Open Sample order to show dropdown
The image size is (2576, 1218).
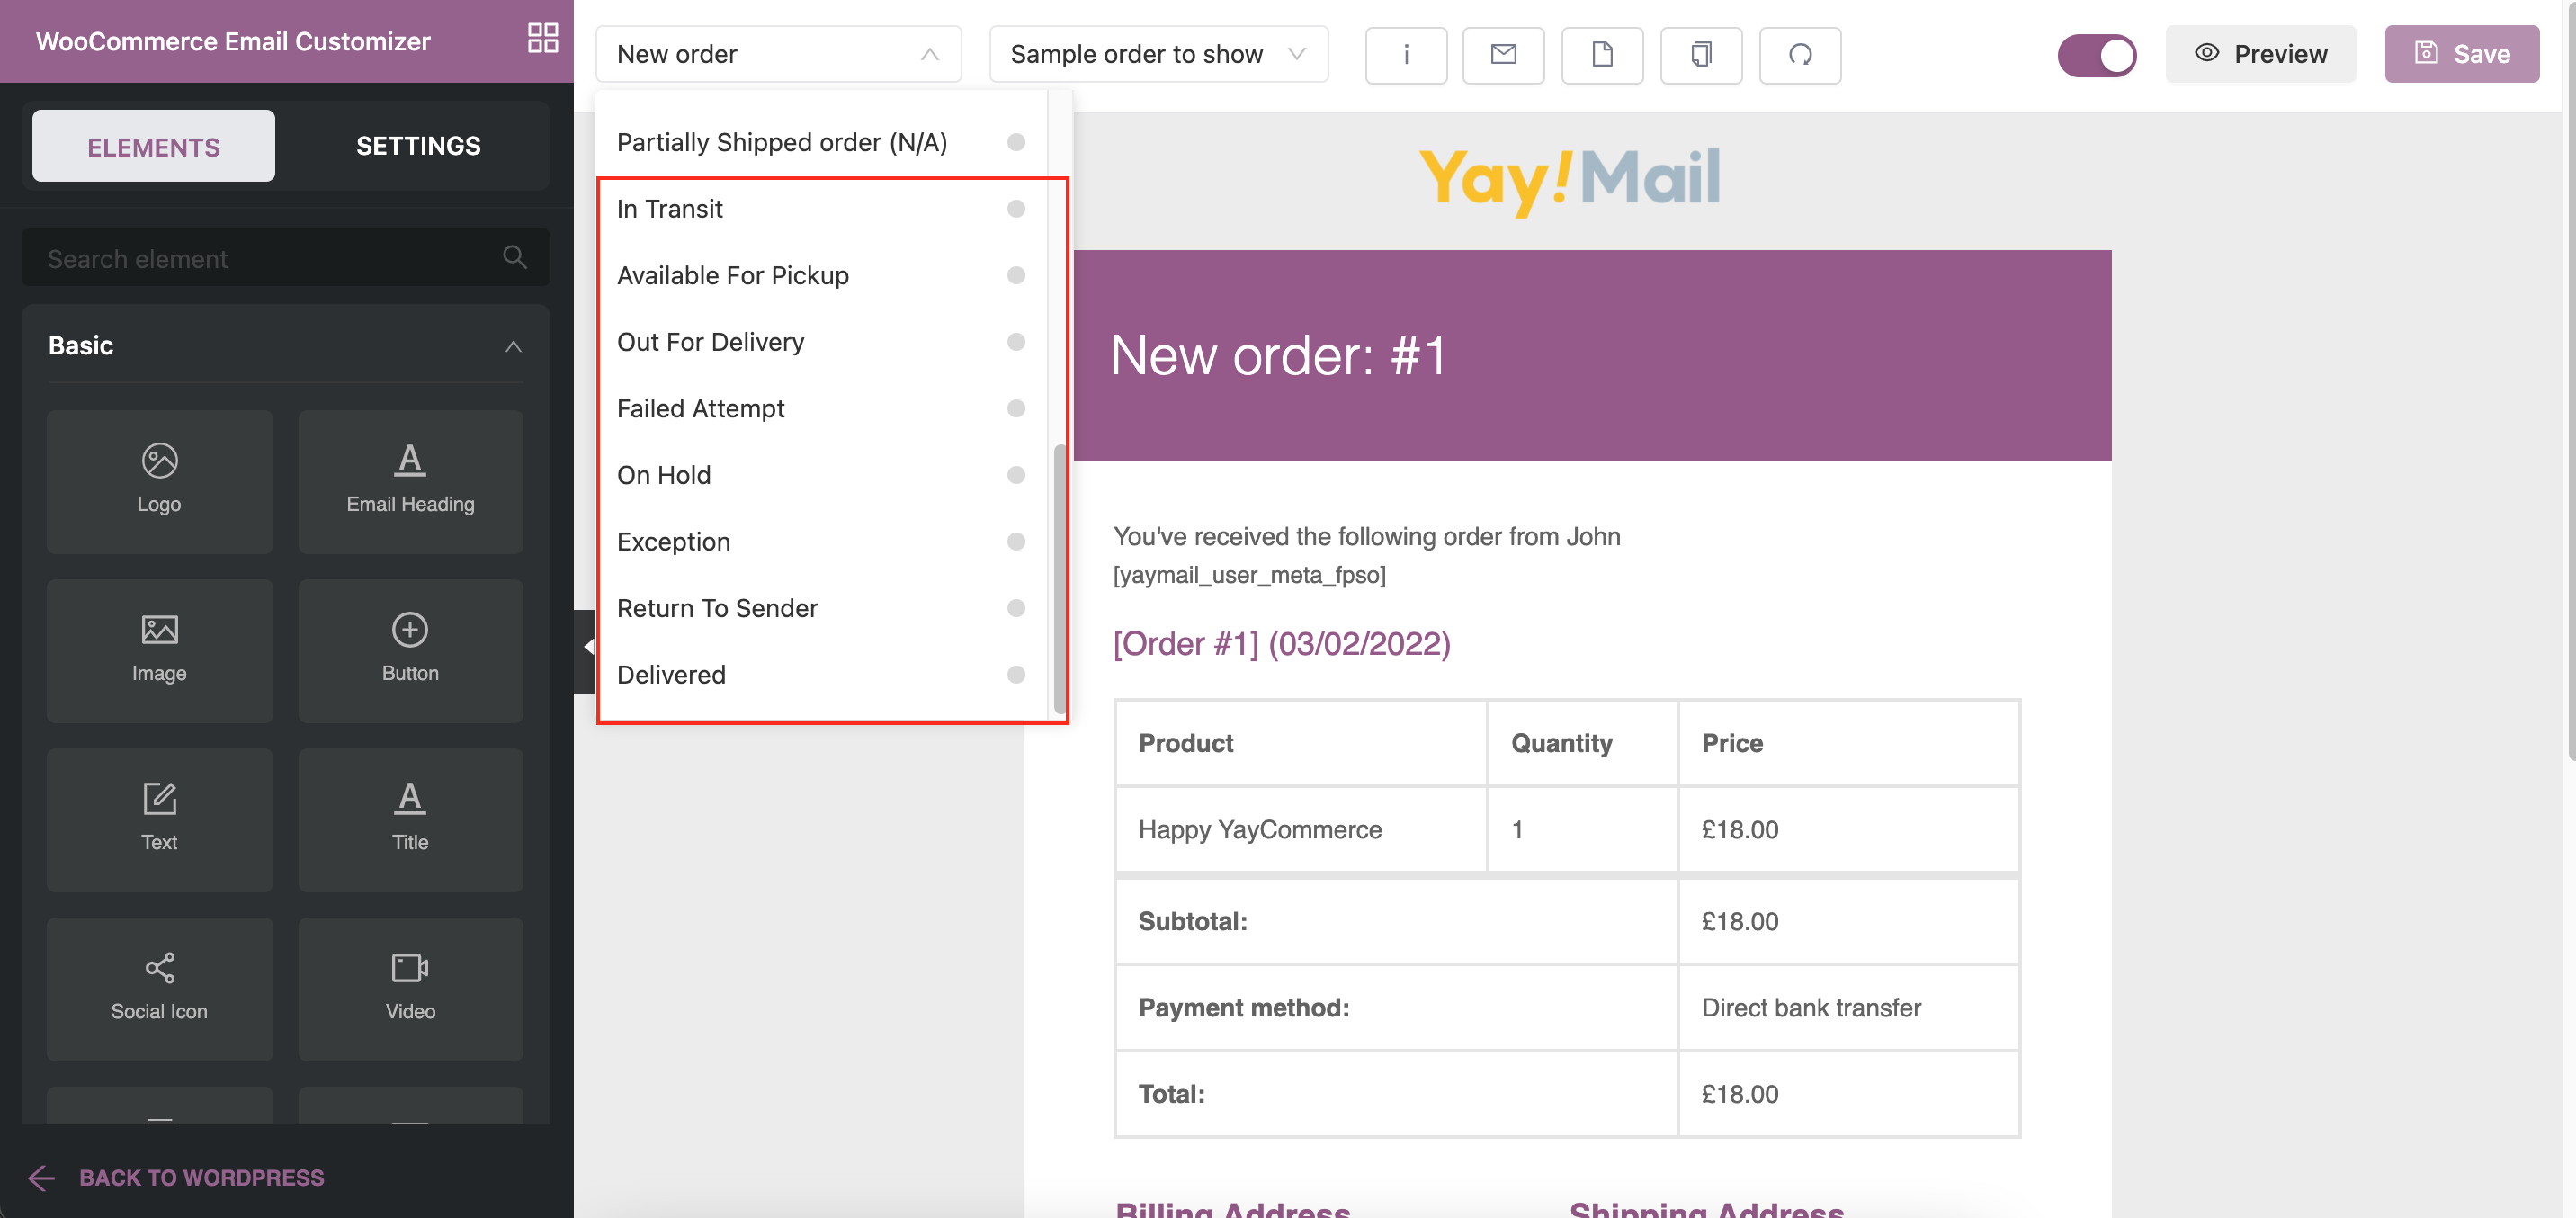pos(1157,54)
